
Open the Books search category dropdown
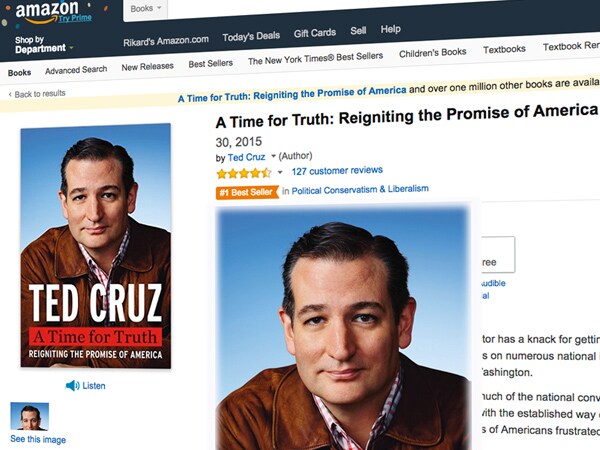tap(145, 8)
